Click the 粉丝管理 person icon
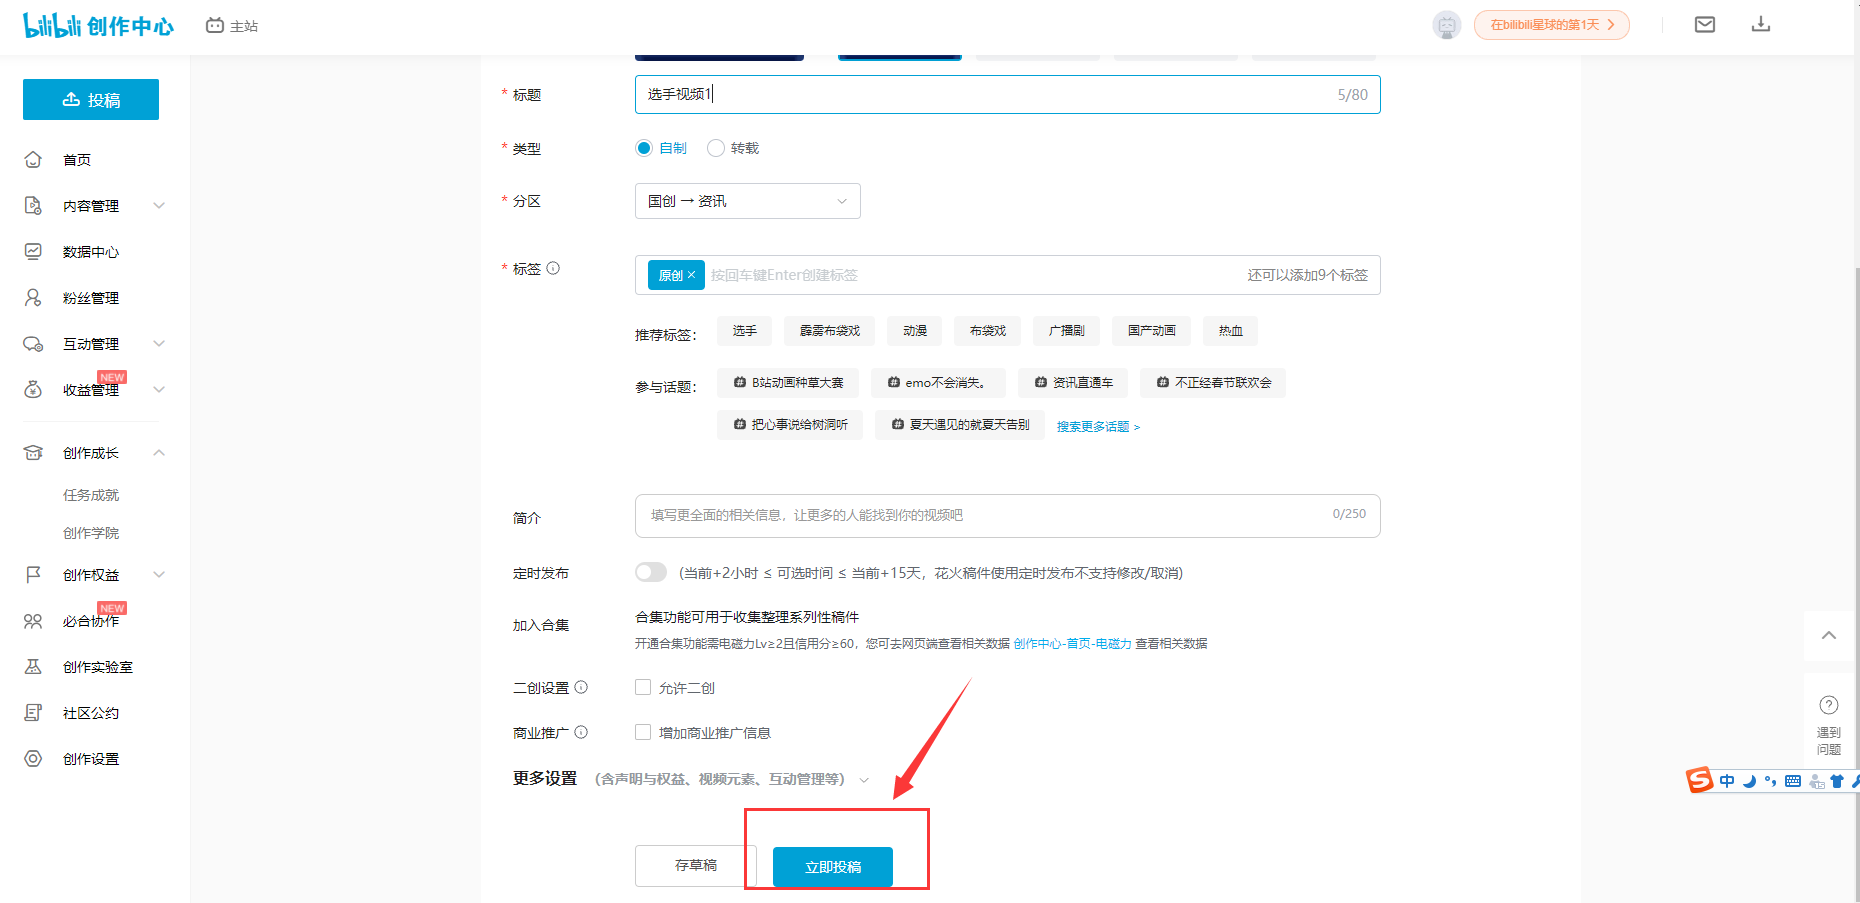 click(x=33, y=298)
